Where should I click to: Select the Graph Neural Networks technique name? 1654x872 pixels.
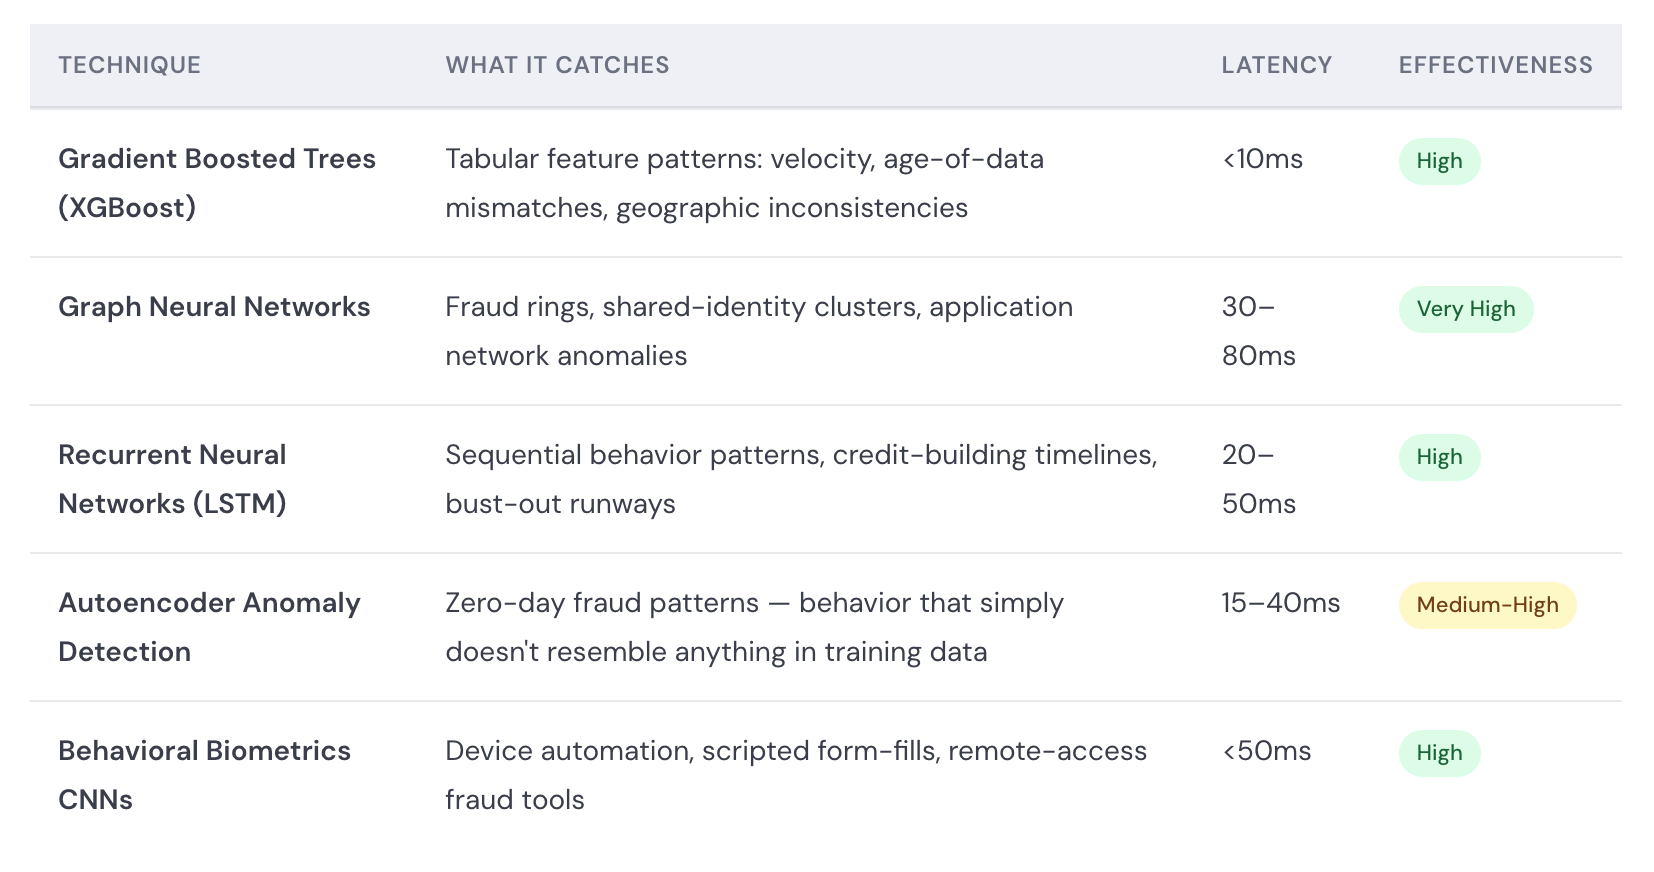tap(214, 307)
